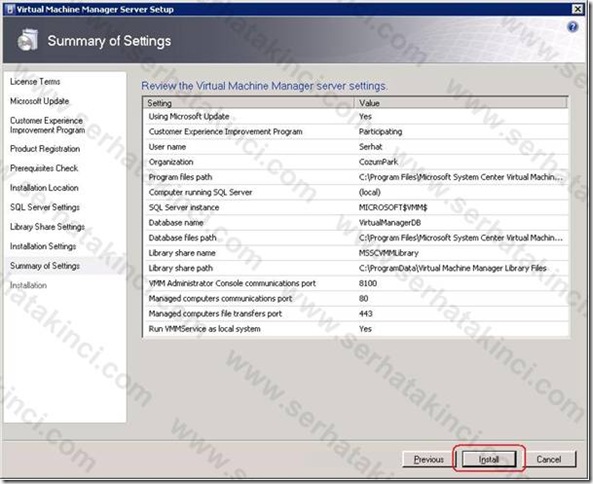This screenshot has width=593, height=484.
Task: Click the Setting column header
Action: click(249, 103)
